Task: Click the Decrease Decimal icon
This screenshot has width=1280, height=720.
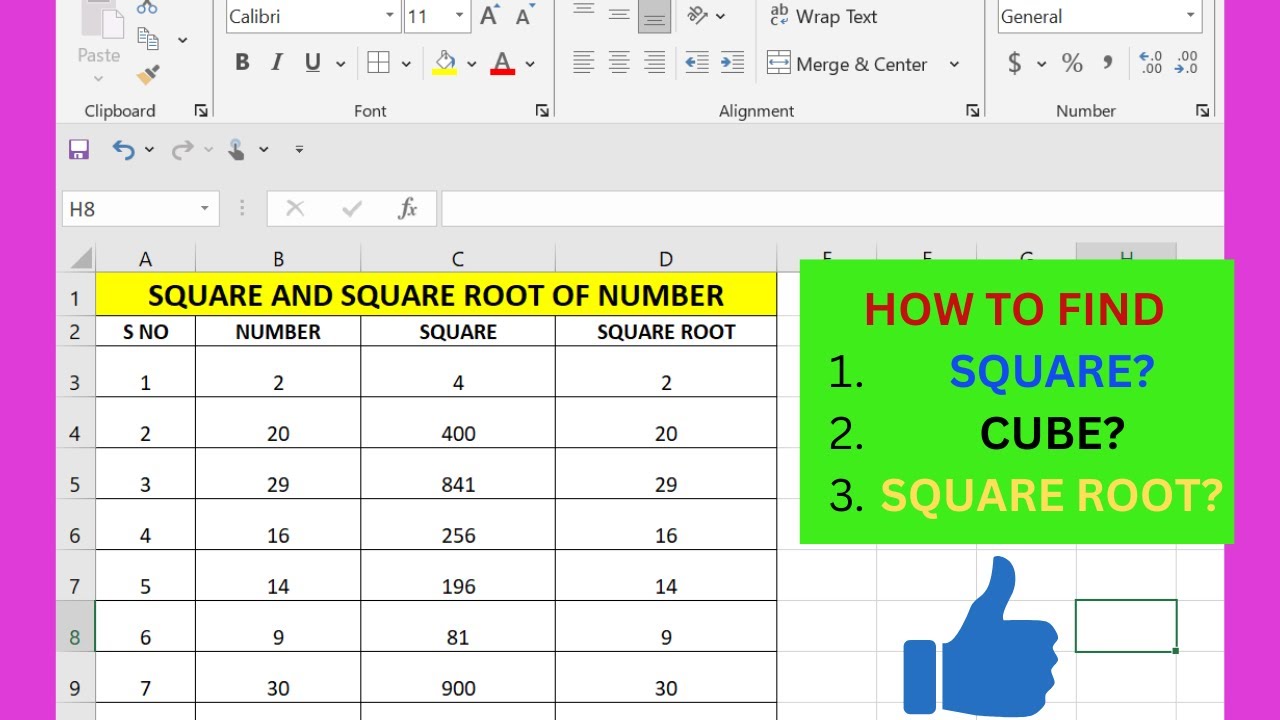Action: pyautogui.click(x=1187, y=64)
